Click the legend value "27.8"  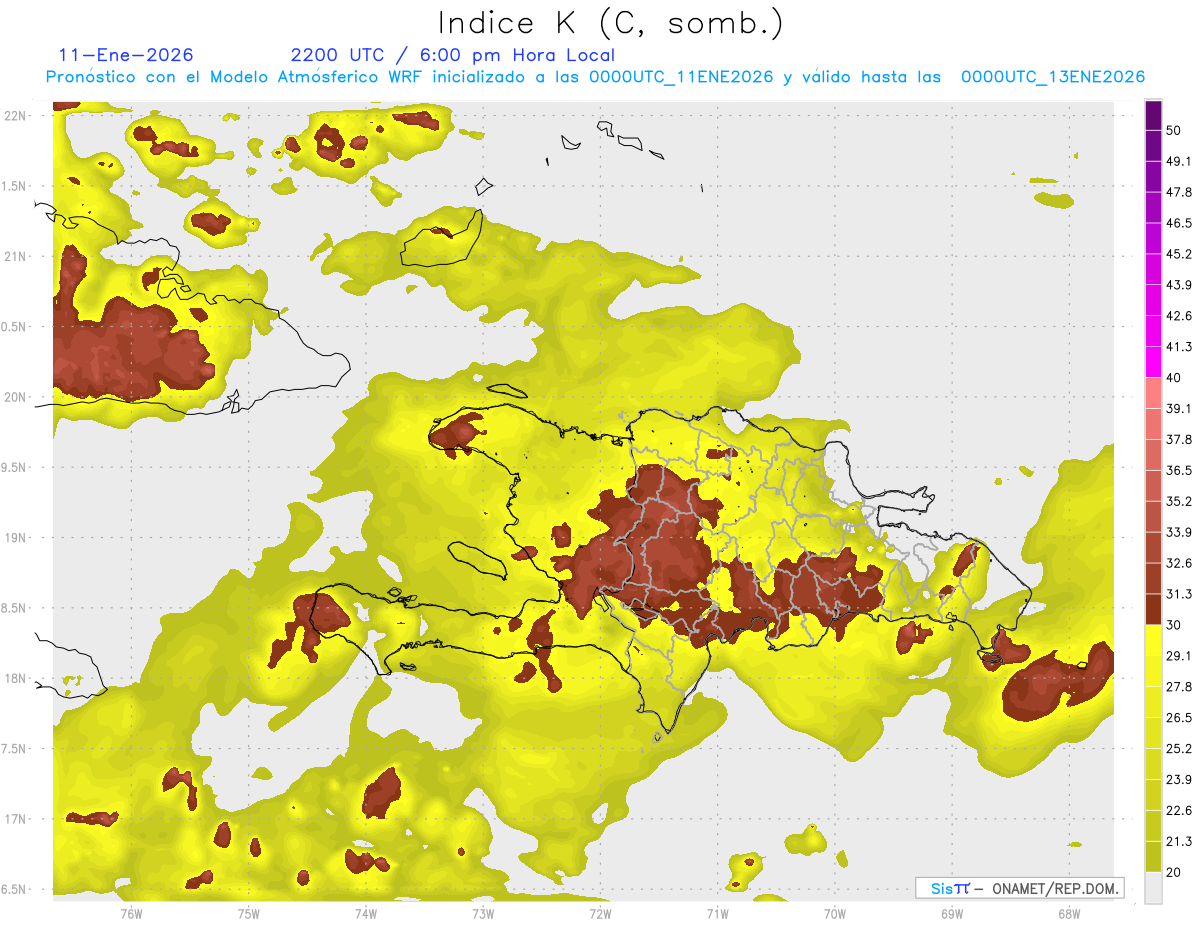tap(1179, 687)
